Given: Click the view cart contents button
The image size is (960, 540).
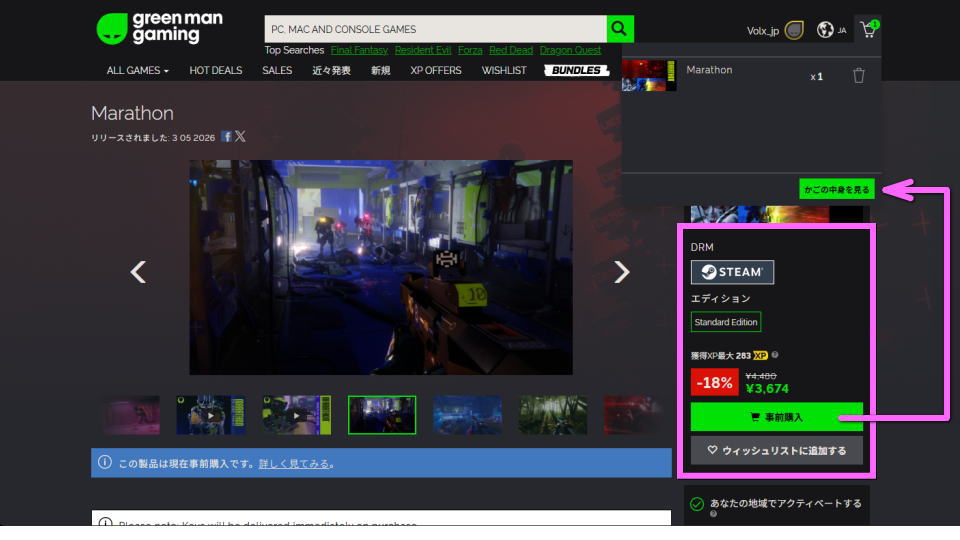Looking at the screenshot, I should [837, 188].
